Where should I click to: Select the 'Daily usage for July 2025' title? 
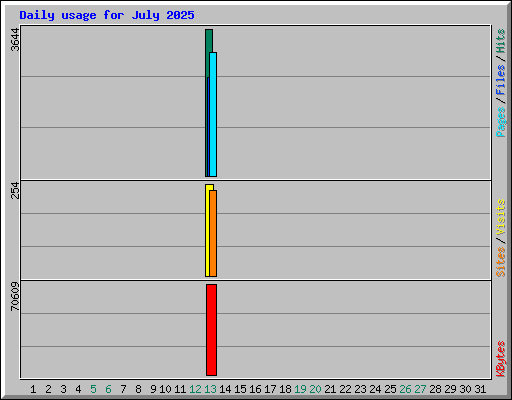click(107, 15)
